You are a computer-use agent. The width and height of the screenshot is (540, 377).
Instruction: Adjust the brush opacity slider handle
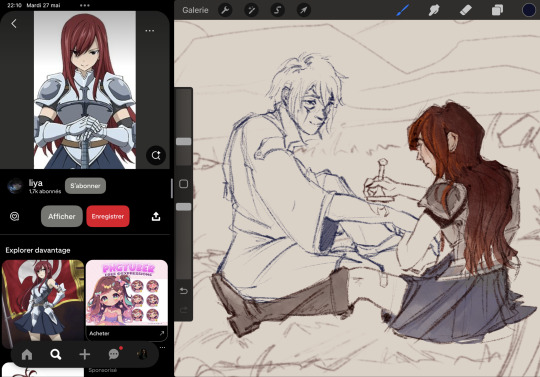pos(184,207)
